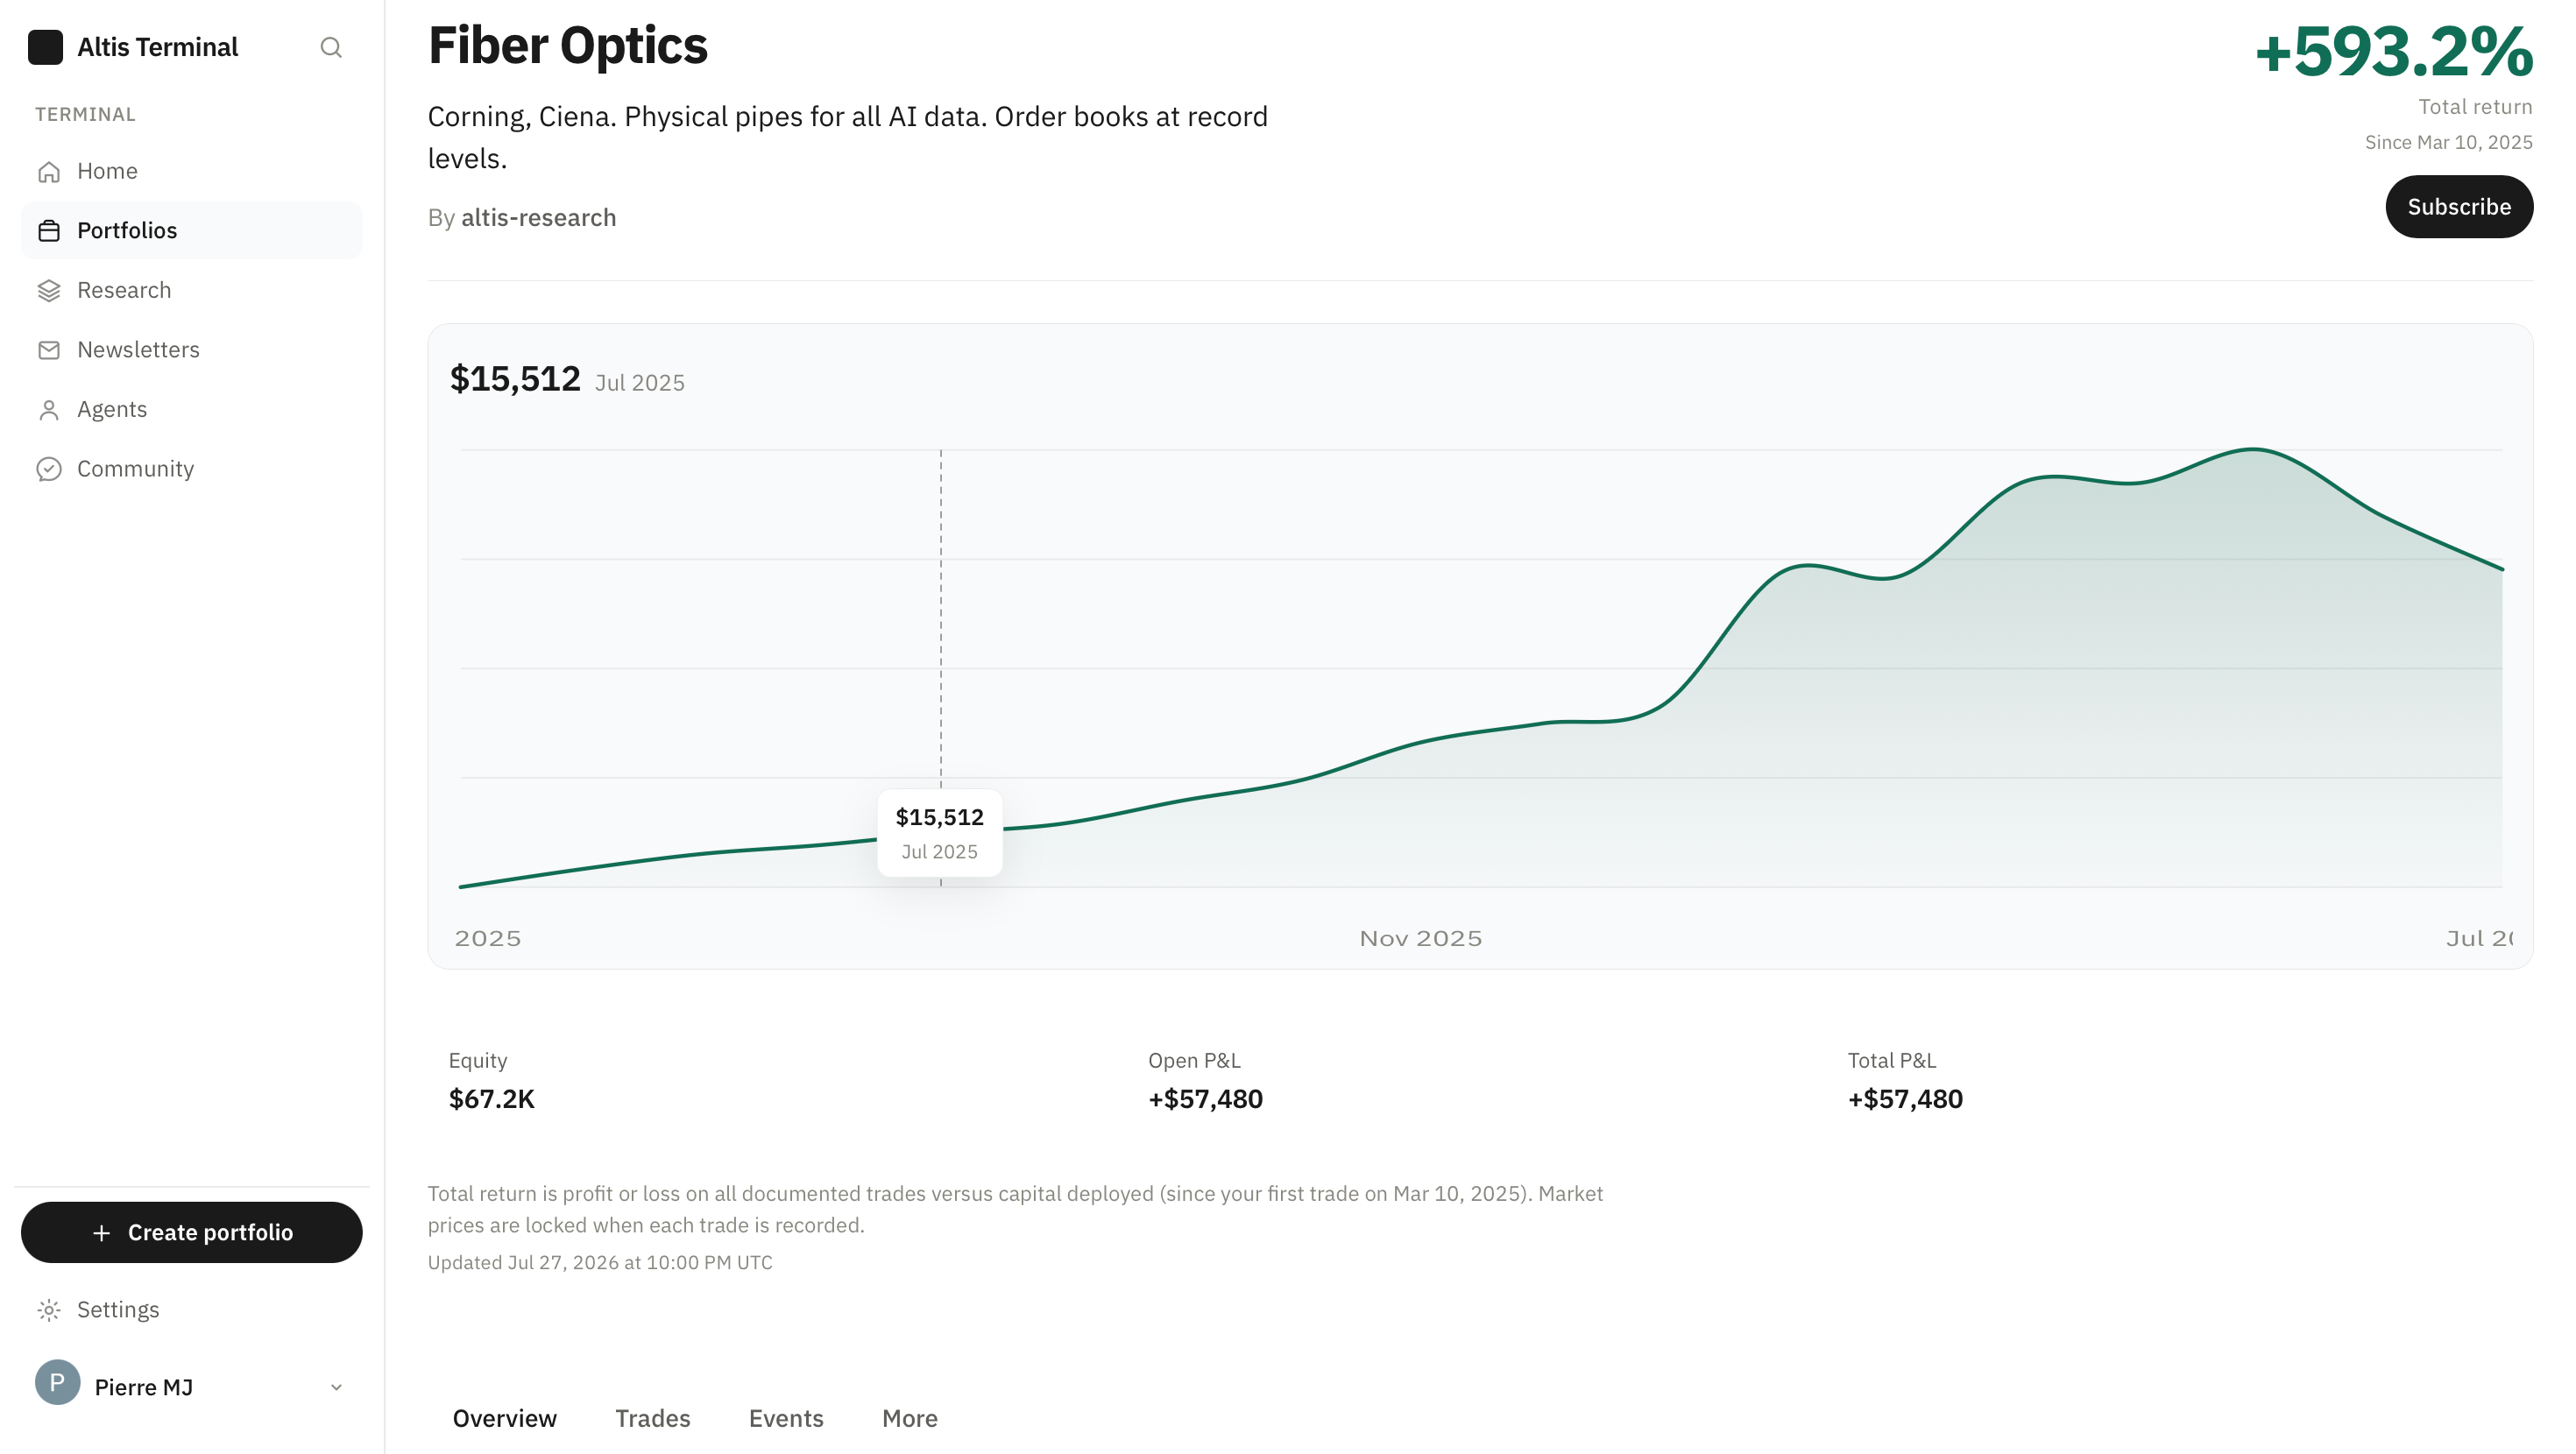The image size is (2576, 1454).
Task: Open Research via layers icon
Action: click(49, 290)
